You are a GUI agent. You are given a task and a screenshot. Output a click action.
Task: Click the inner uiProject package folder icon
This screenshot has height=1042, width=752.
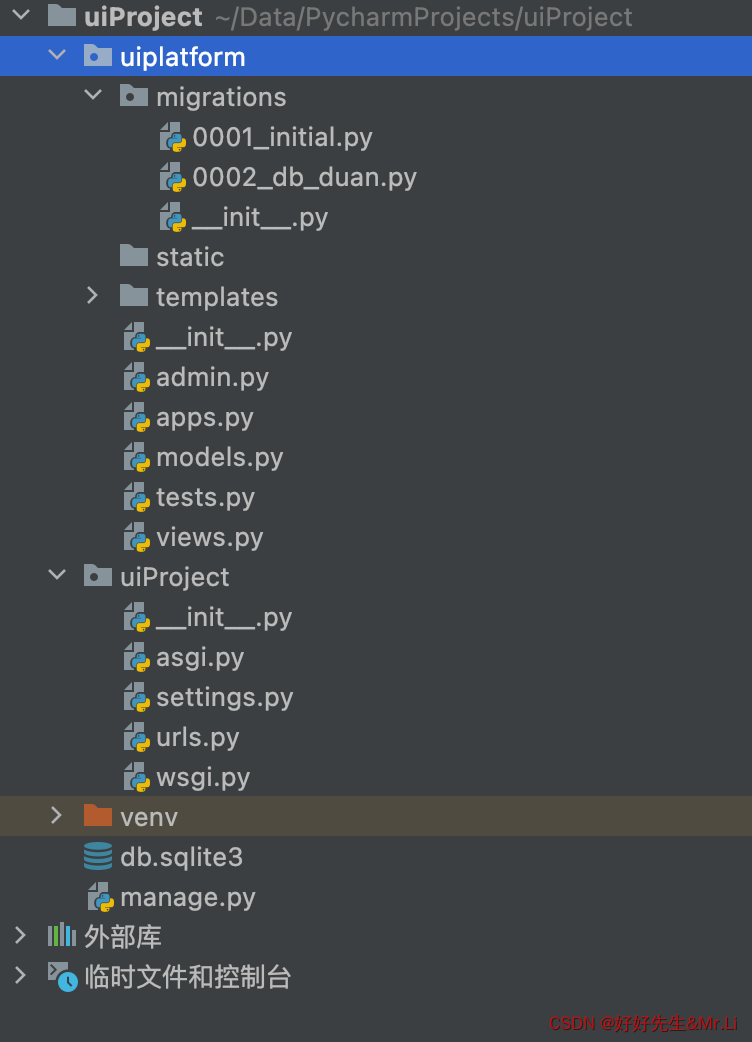pyautogui.click(x=98, y=575)
